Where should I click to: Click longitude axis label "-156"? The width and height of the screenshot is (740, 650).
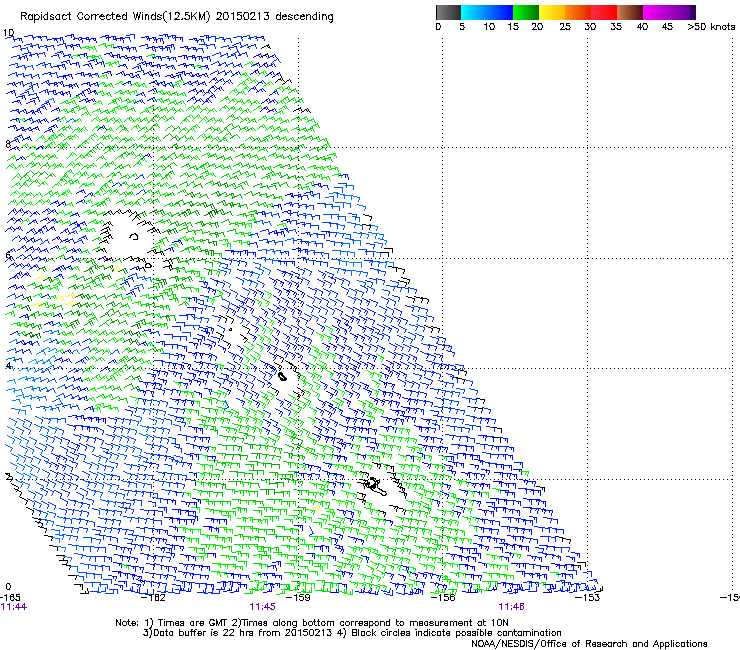444,597
